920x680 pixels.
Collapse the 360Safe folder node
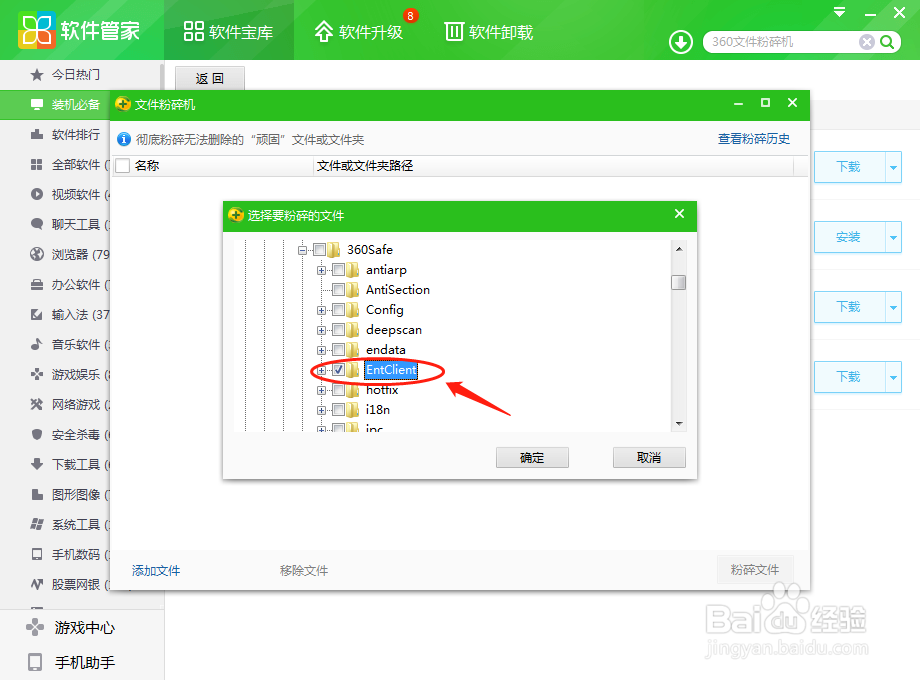(x=302, y=251)
